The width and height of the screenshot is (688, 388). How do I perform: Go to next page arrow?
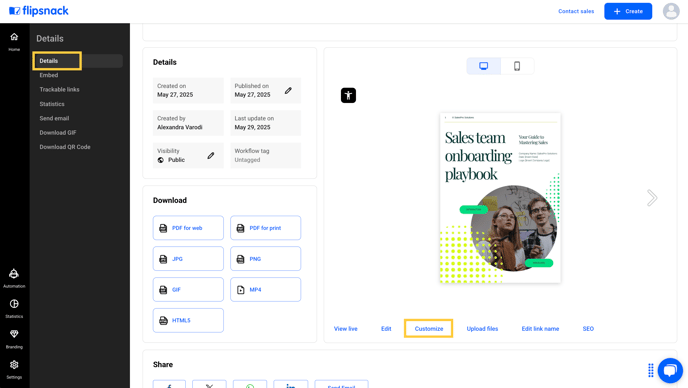[x=652, y=198]
